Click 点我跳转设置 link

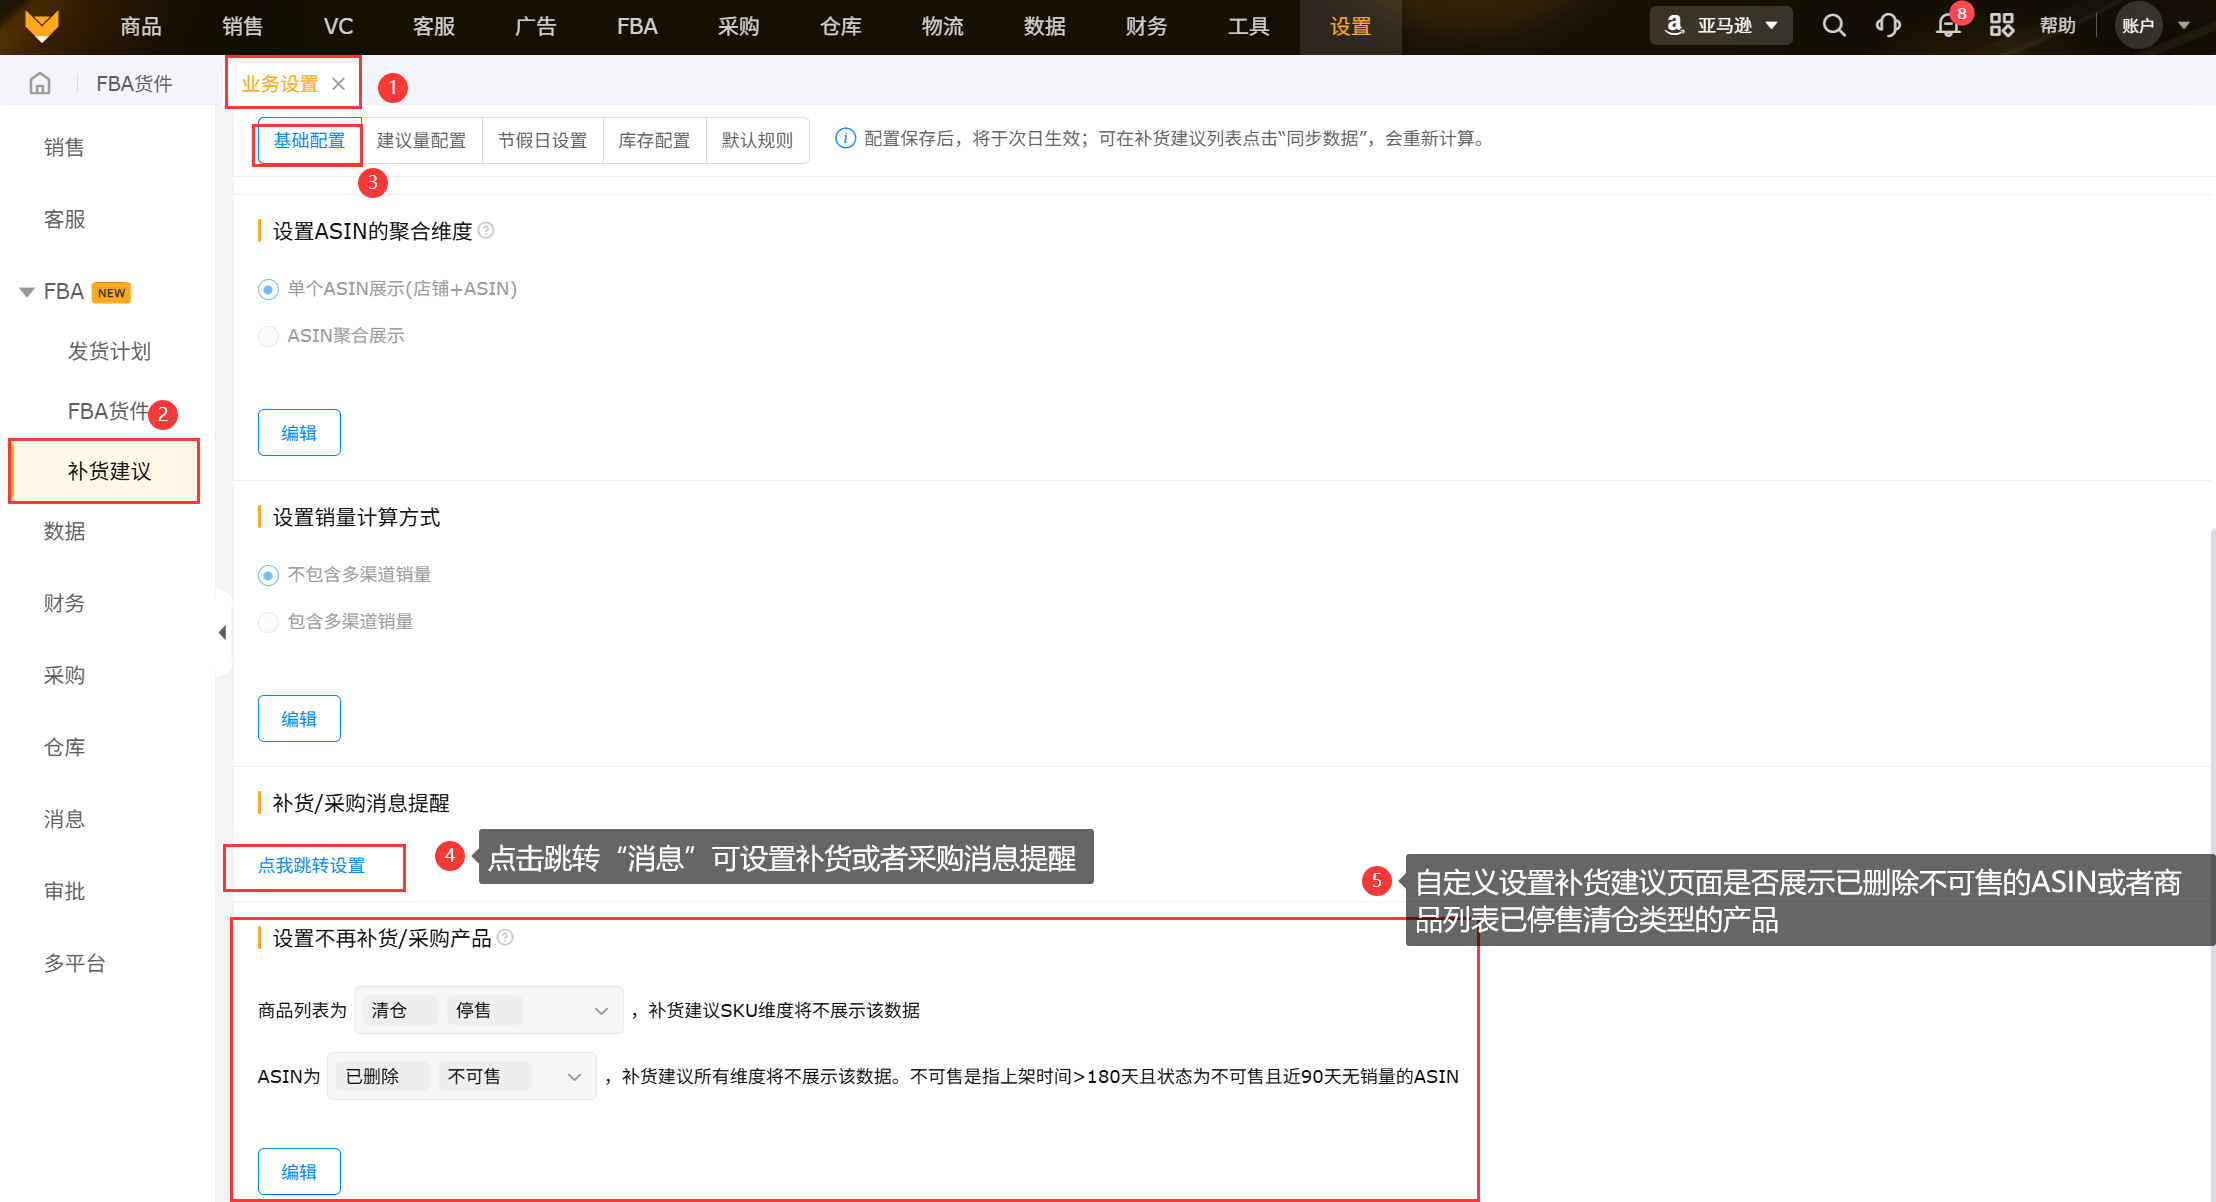click(312, 866)
